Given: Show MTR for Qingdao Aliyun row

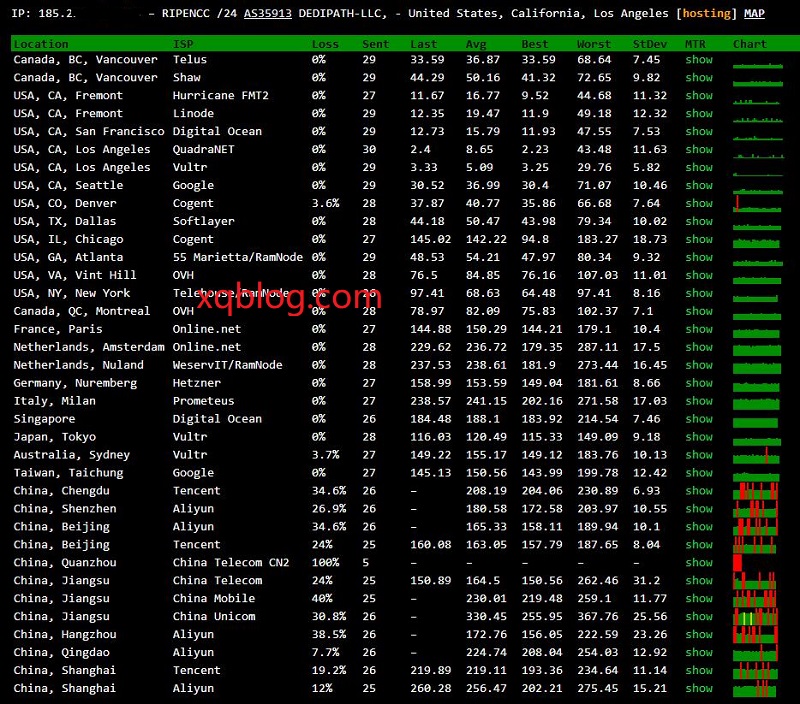Looking at the screenshot, I should tap(698, 652).
